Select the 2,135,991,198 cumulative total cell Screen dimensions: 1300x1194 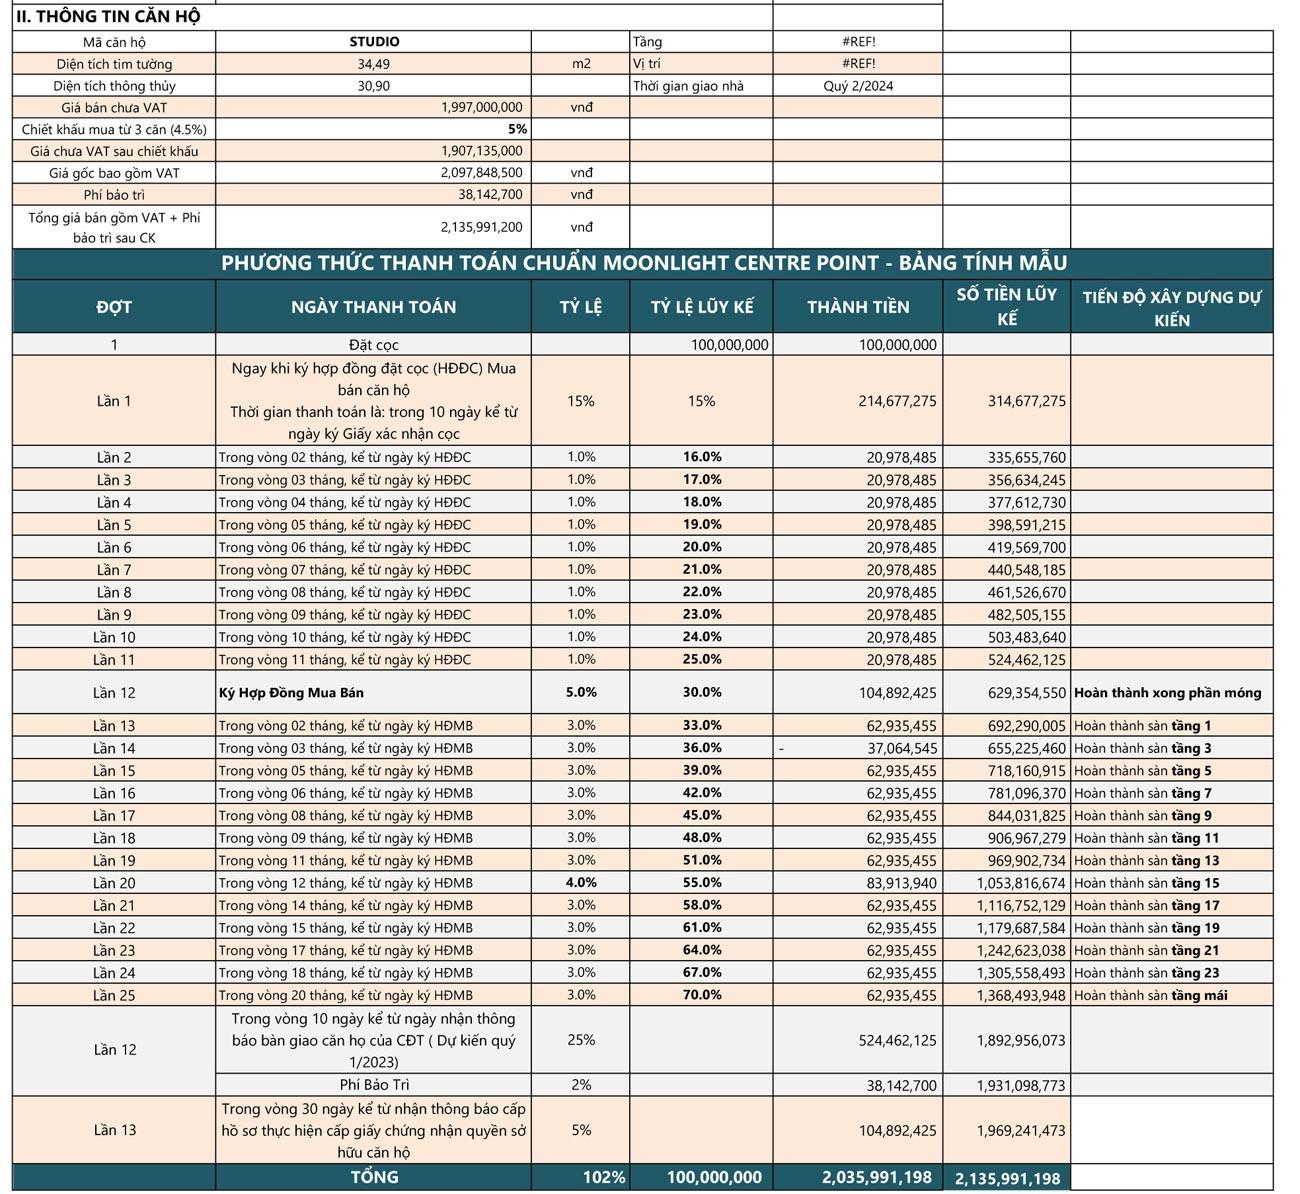point(1007,1178)
